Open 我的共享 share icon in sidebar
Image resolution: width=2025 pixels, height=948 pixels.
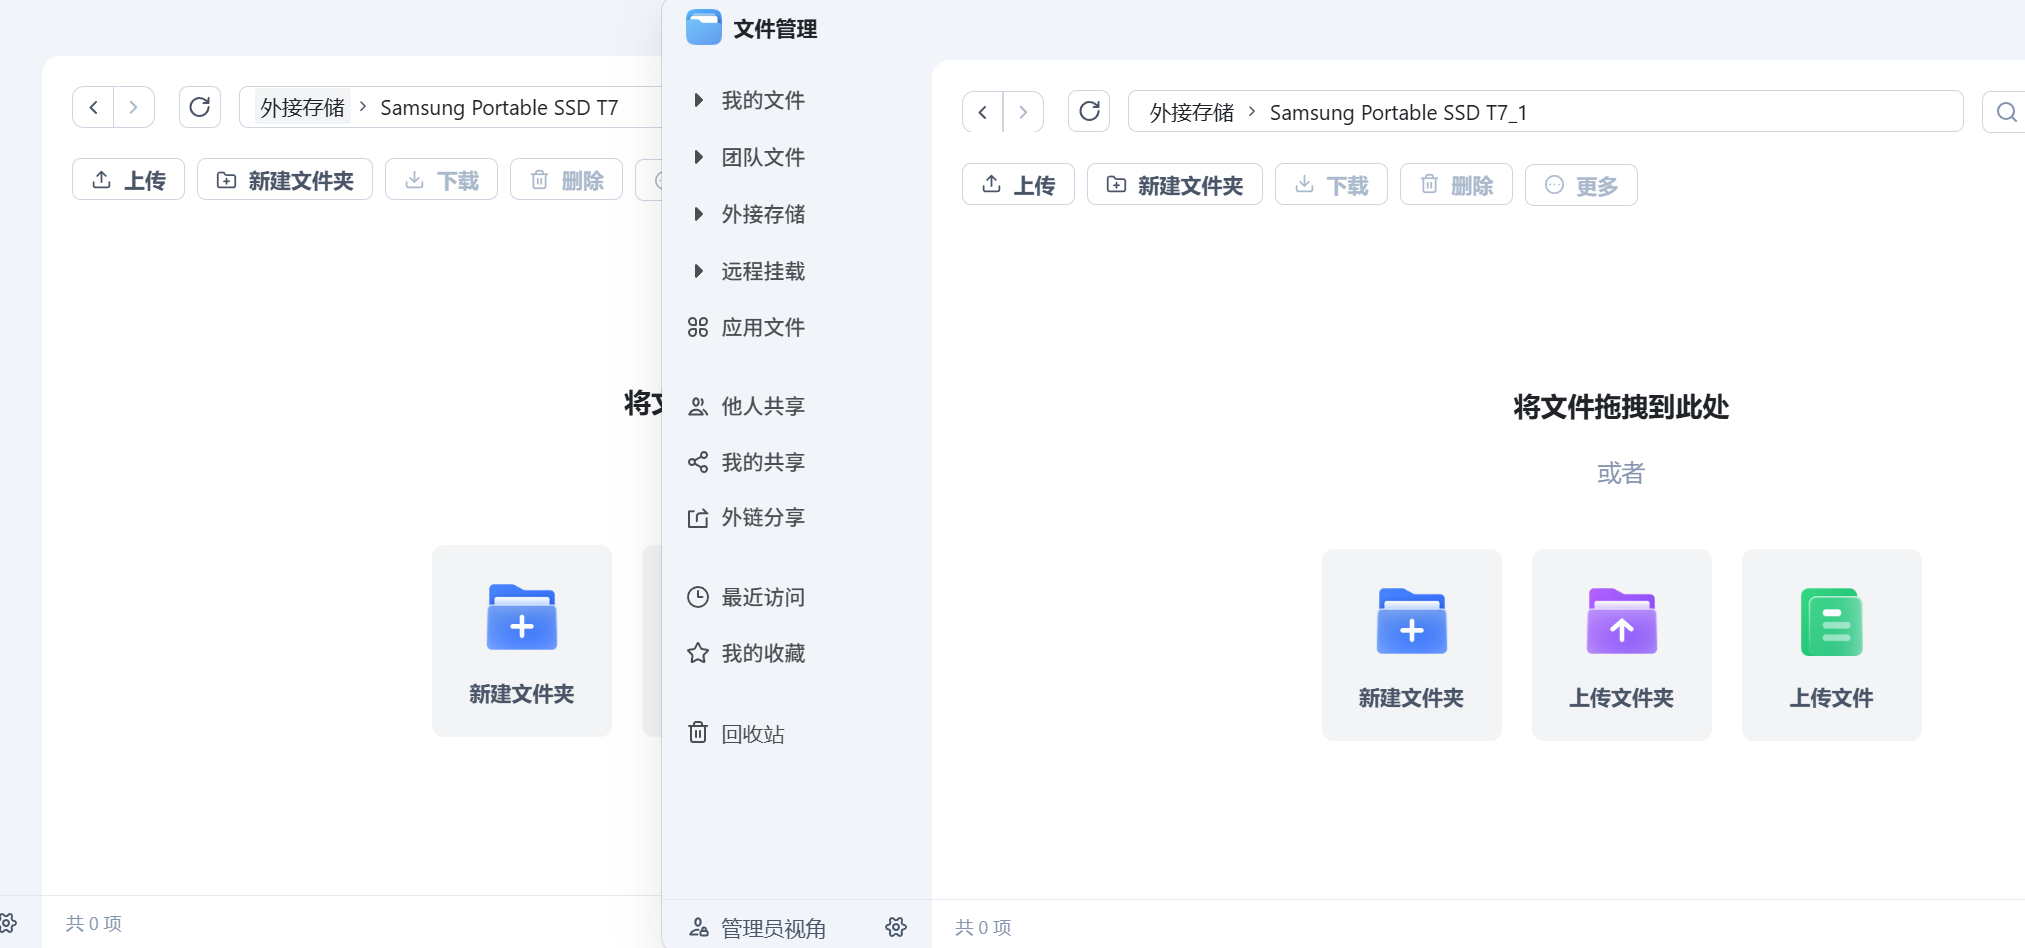click(698, 462)
